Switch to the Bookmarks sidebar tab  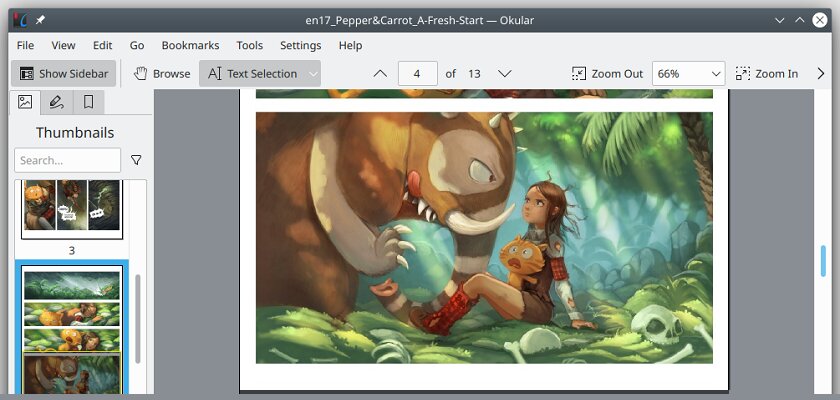point(88,102)
